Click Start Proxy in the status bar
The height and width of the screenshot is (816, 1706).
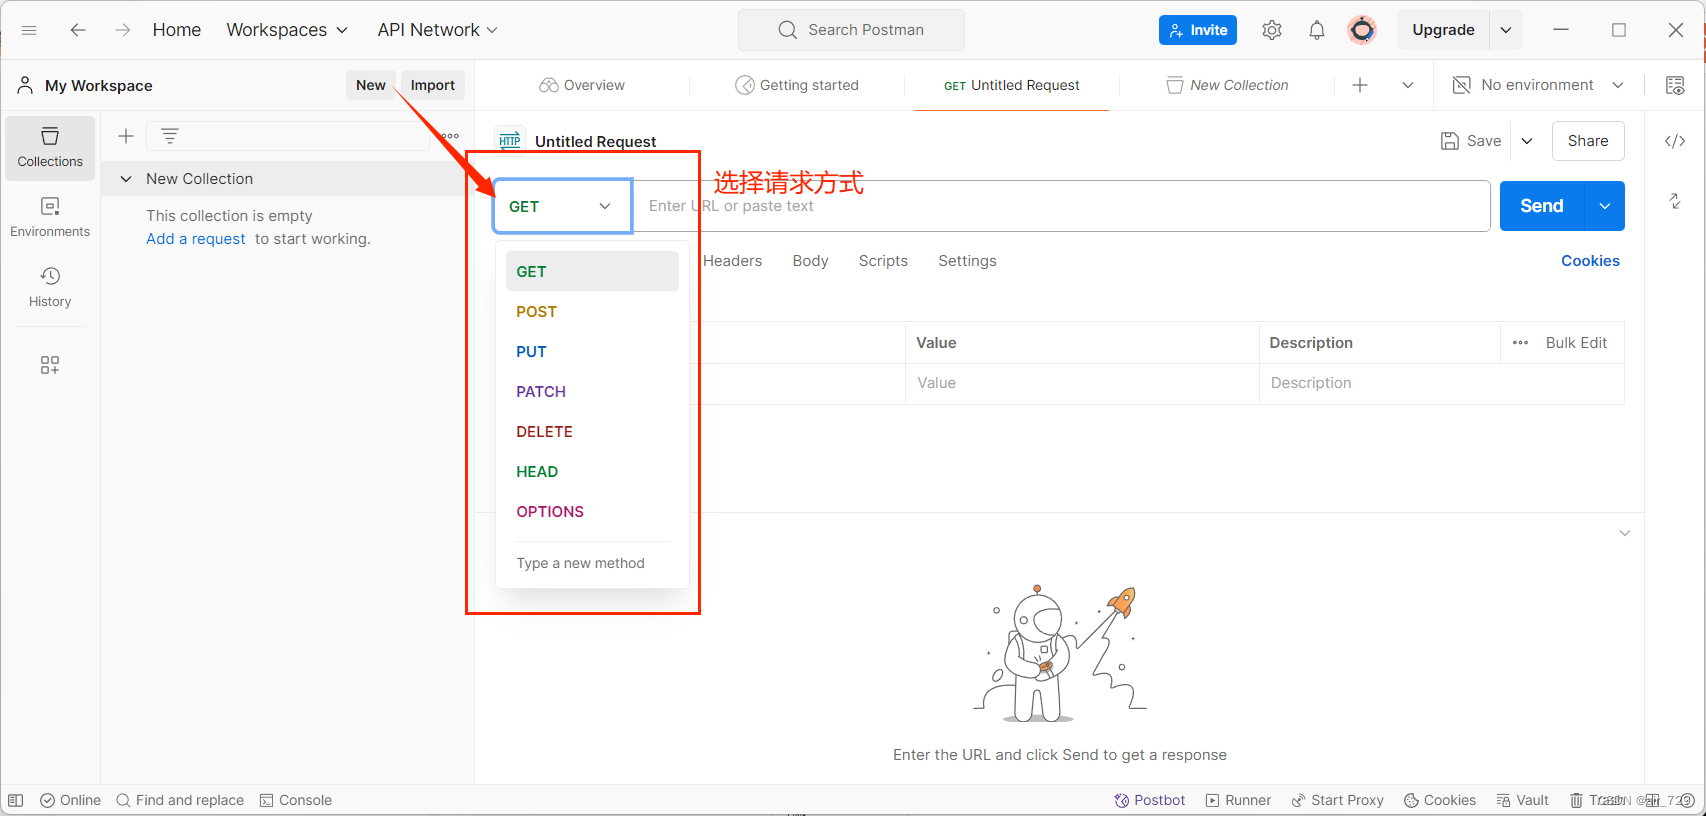coord(1337,800)
